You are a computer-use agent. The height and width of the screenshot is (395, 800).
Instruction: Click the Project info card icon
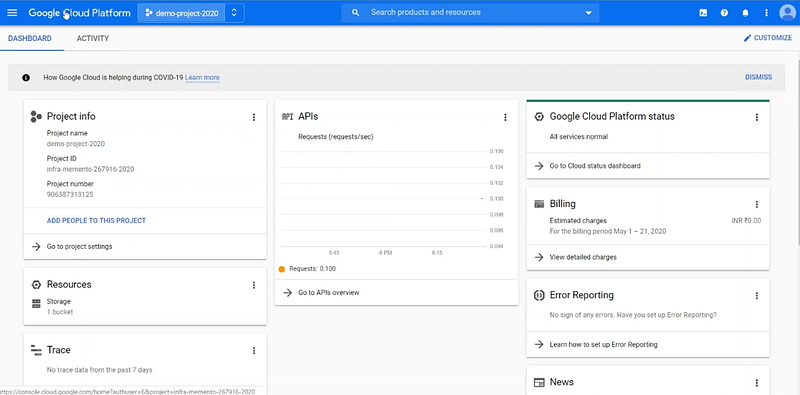point(36,116)
